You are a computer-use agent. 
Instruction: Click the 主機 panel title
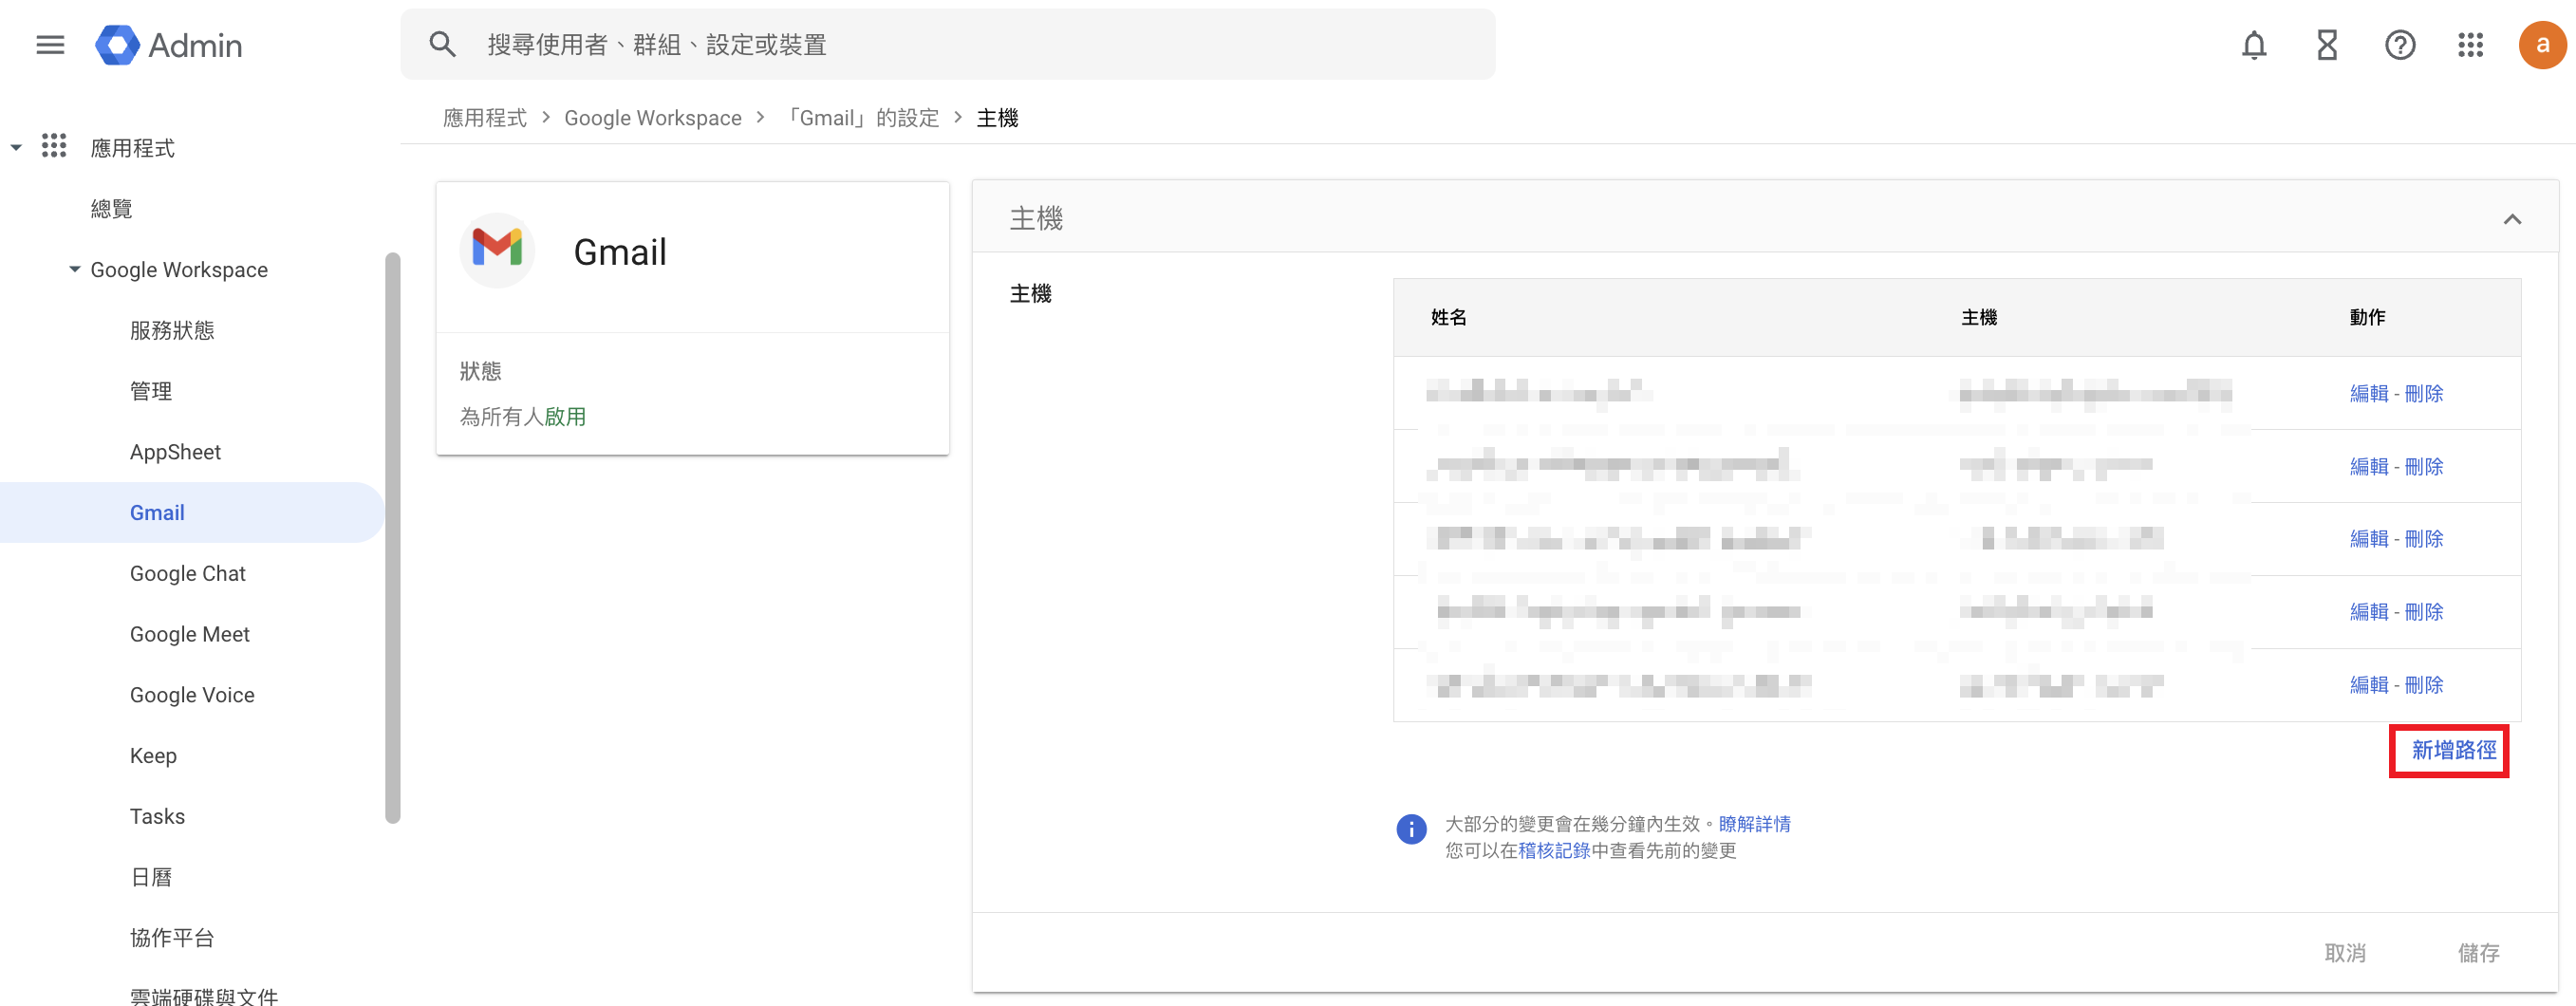(x=1036, y=218)
